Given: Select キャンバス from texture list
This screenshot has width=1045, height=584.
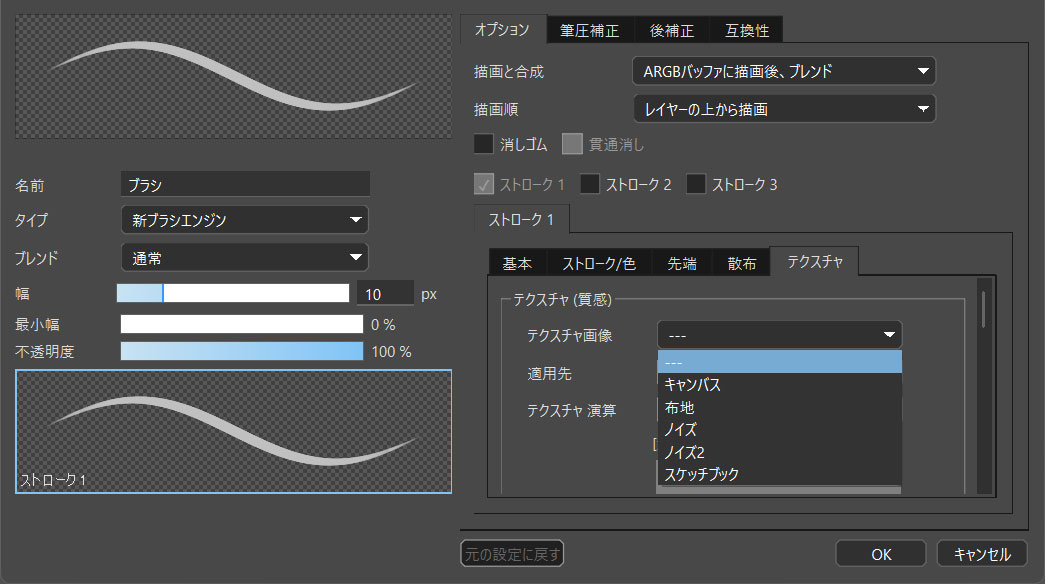Looking at the screenshot, I should [x=692, y=385].
